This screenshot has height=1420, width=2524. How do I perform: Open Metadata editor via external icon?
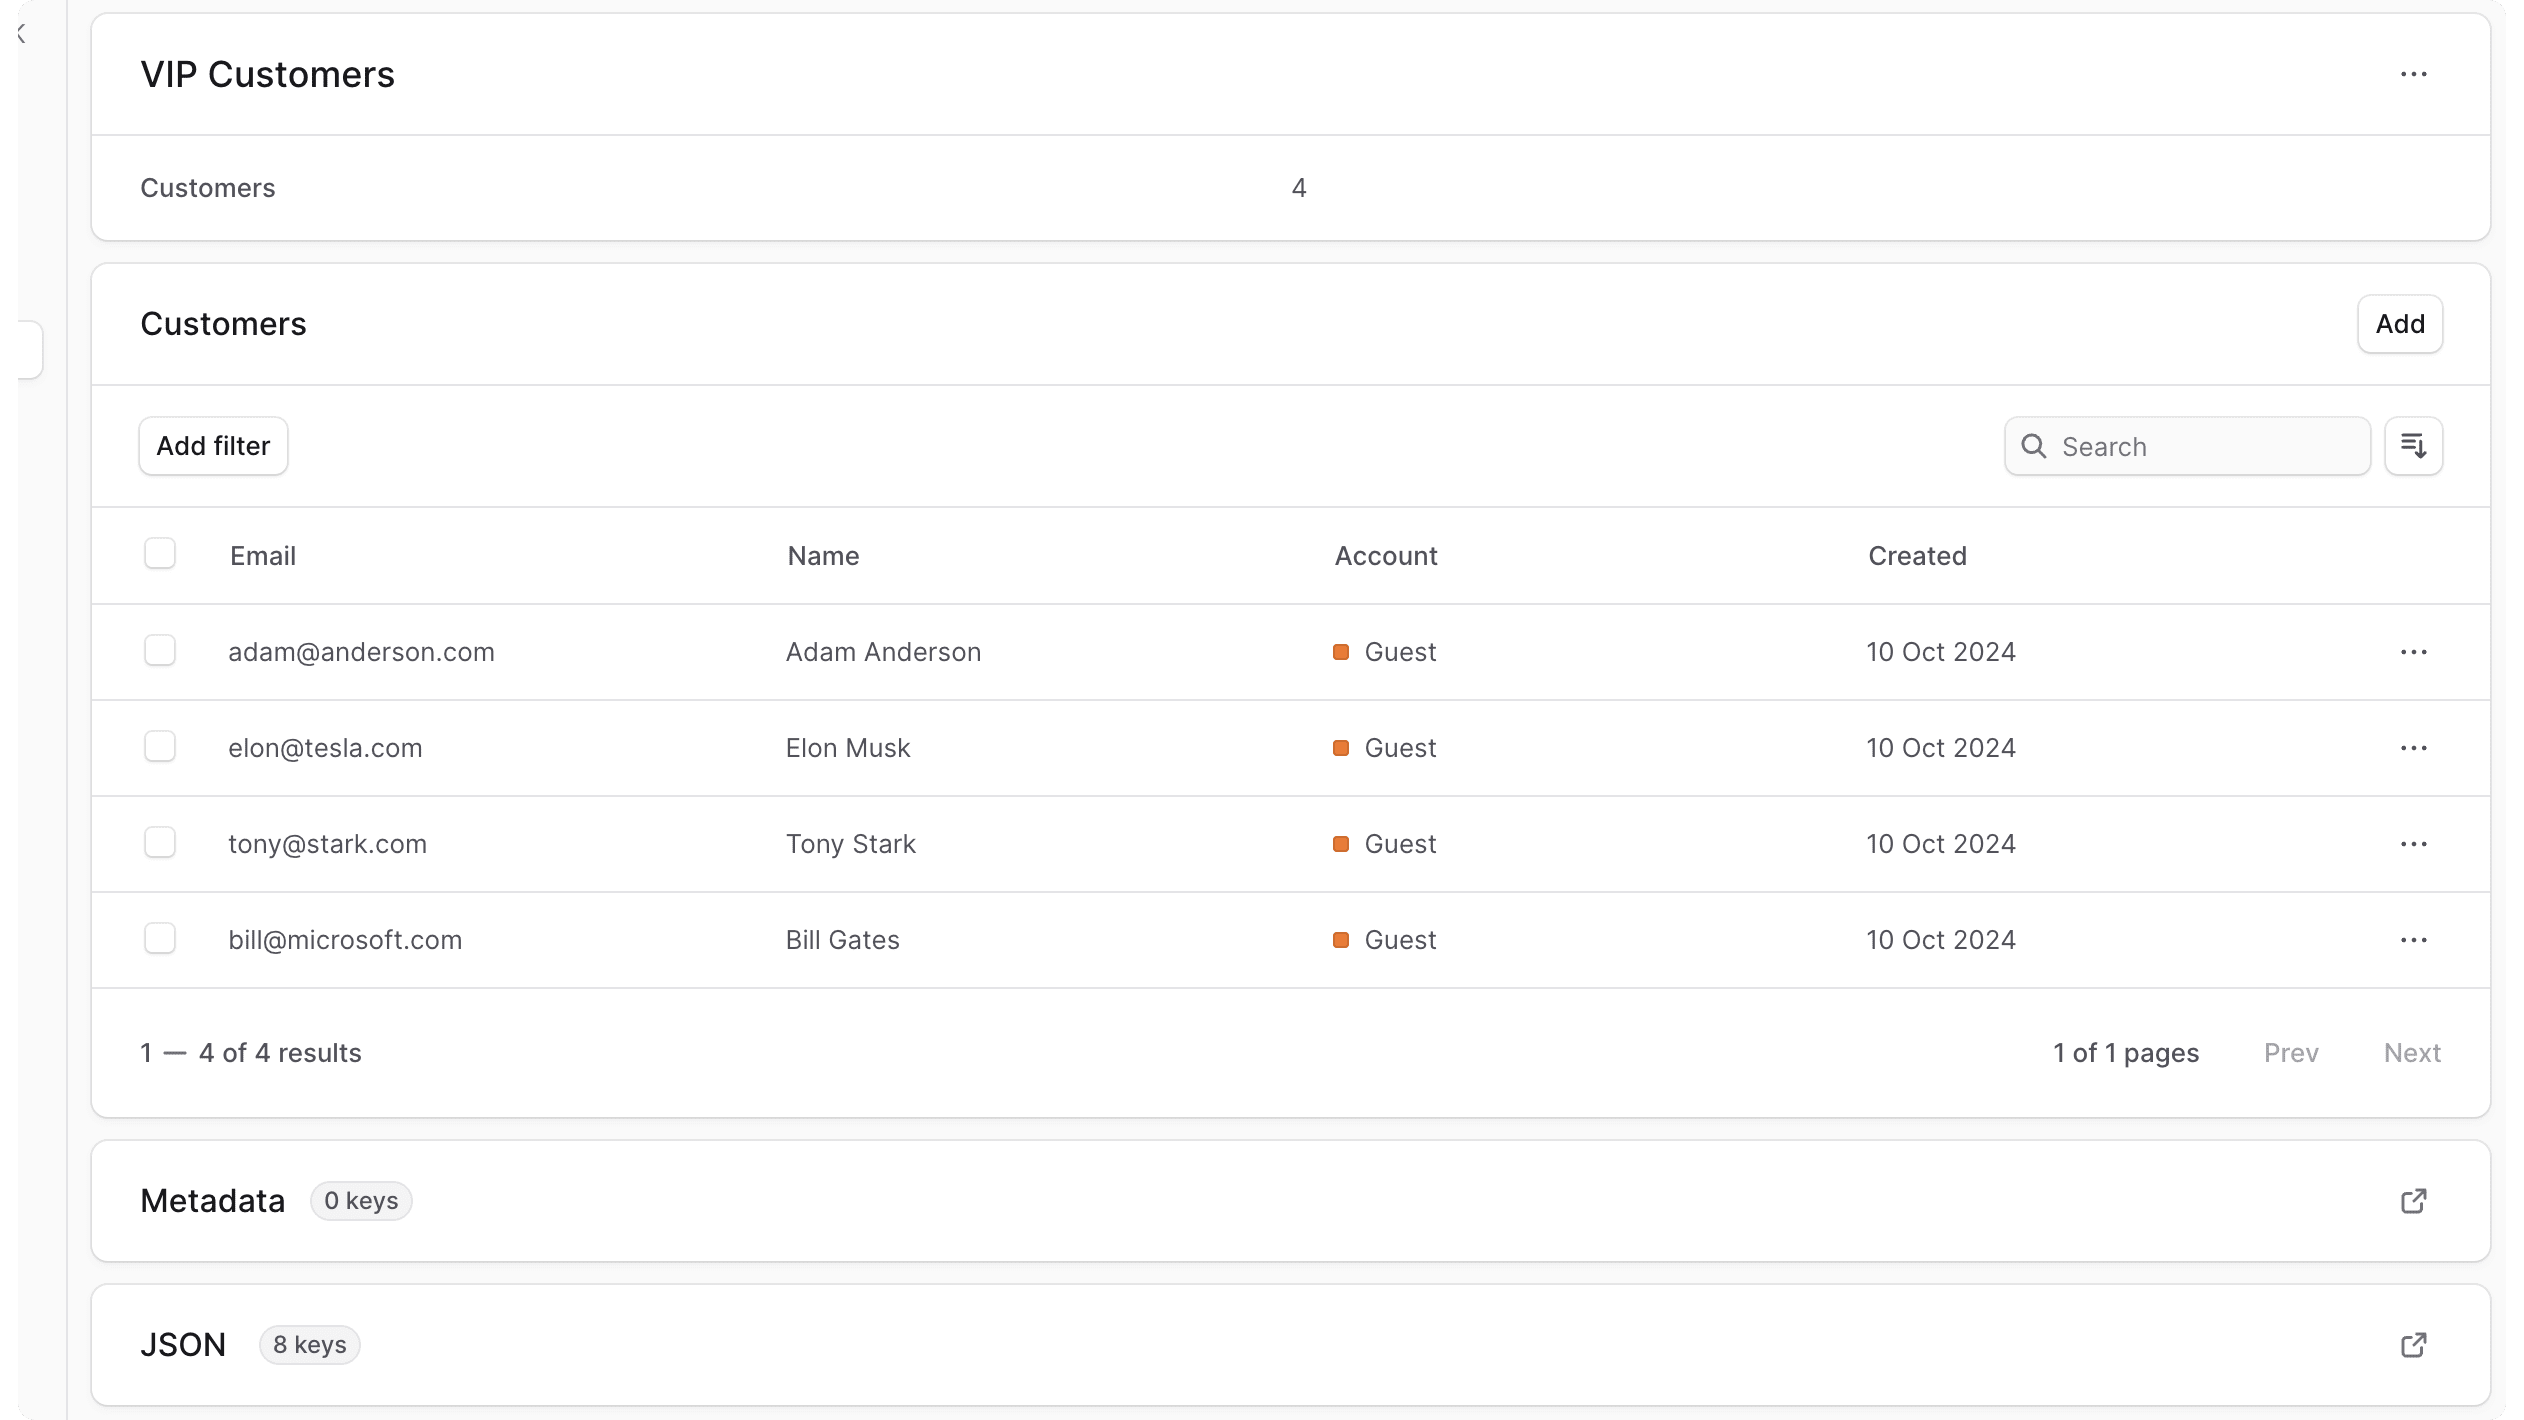[2413, 1201]
